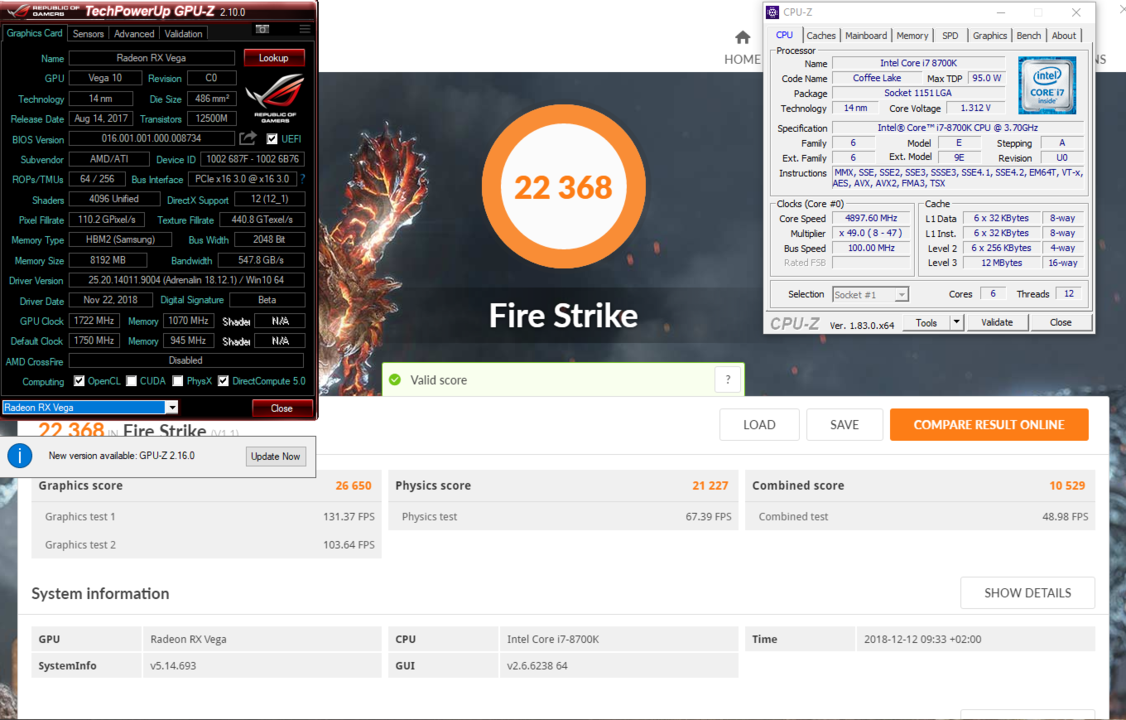Toggle the CUDA checkbox
This screenshot has width=1126, height=720.
[x=131, y=381]
